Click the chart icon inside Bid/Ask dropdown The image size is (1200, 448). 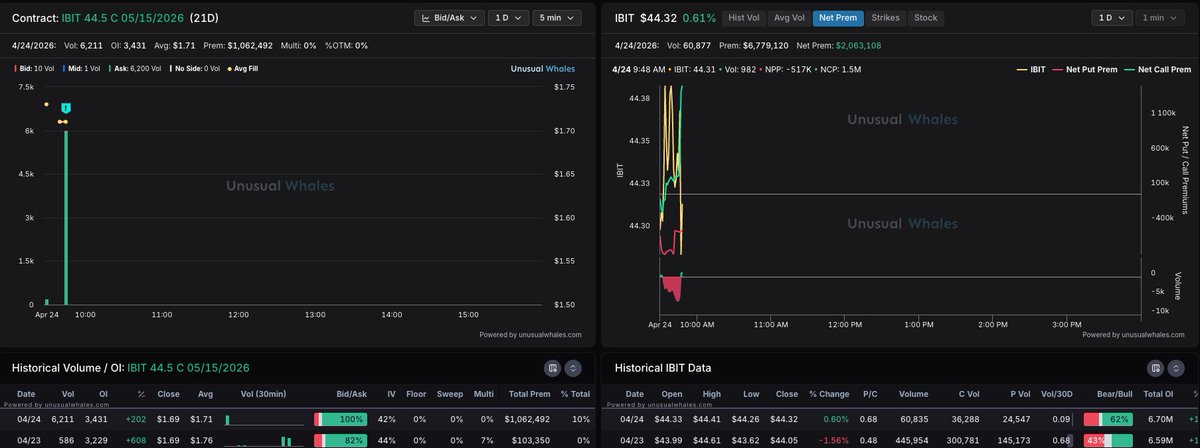coord(426,18)
